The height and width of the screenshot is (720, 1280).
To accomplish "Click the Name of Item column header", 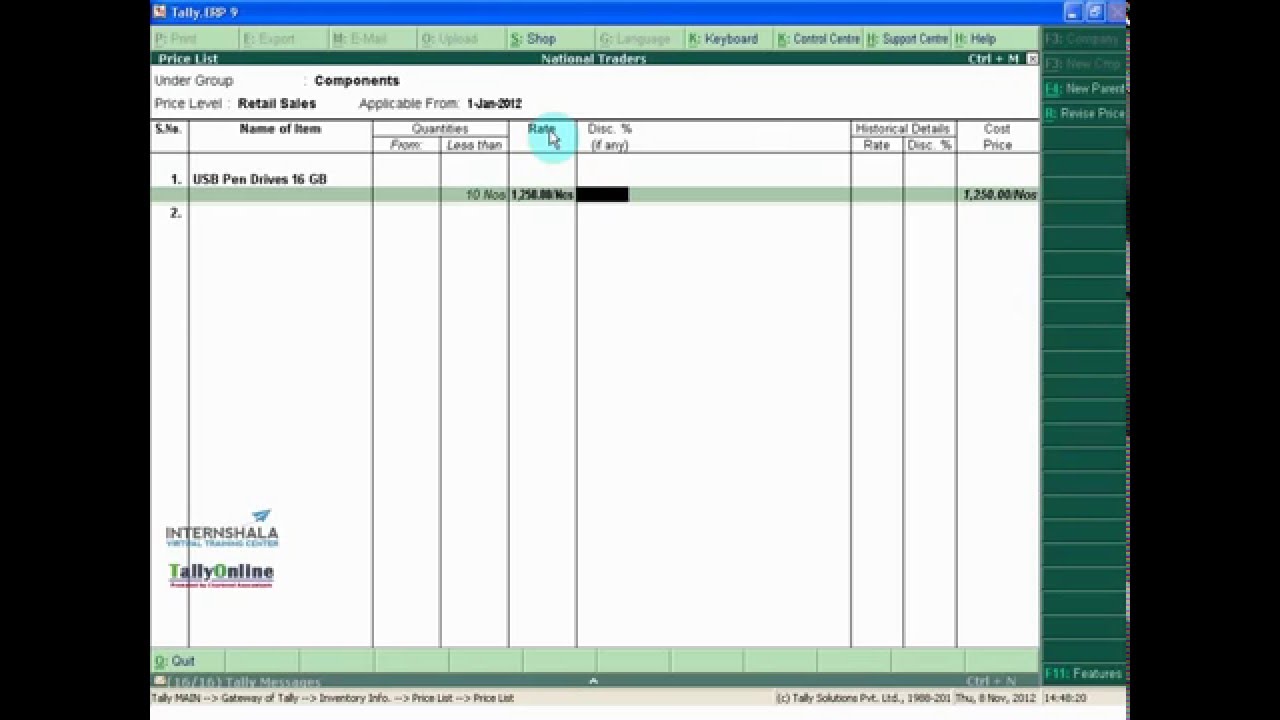I will tap(280, 129).
